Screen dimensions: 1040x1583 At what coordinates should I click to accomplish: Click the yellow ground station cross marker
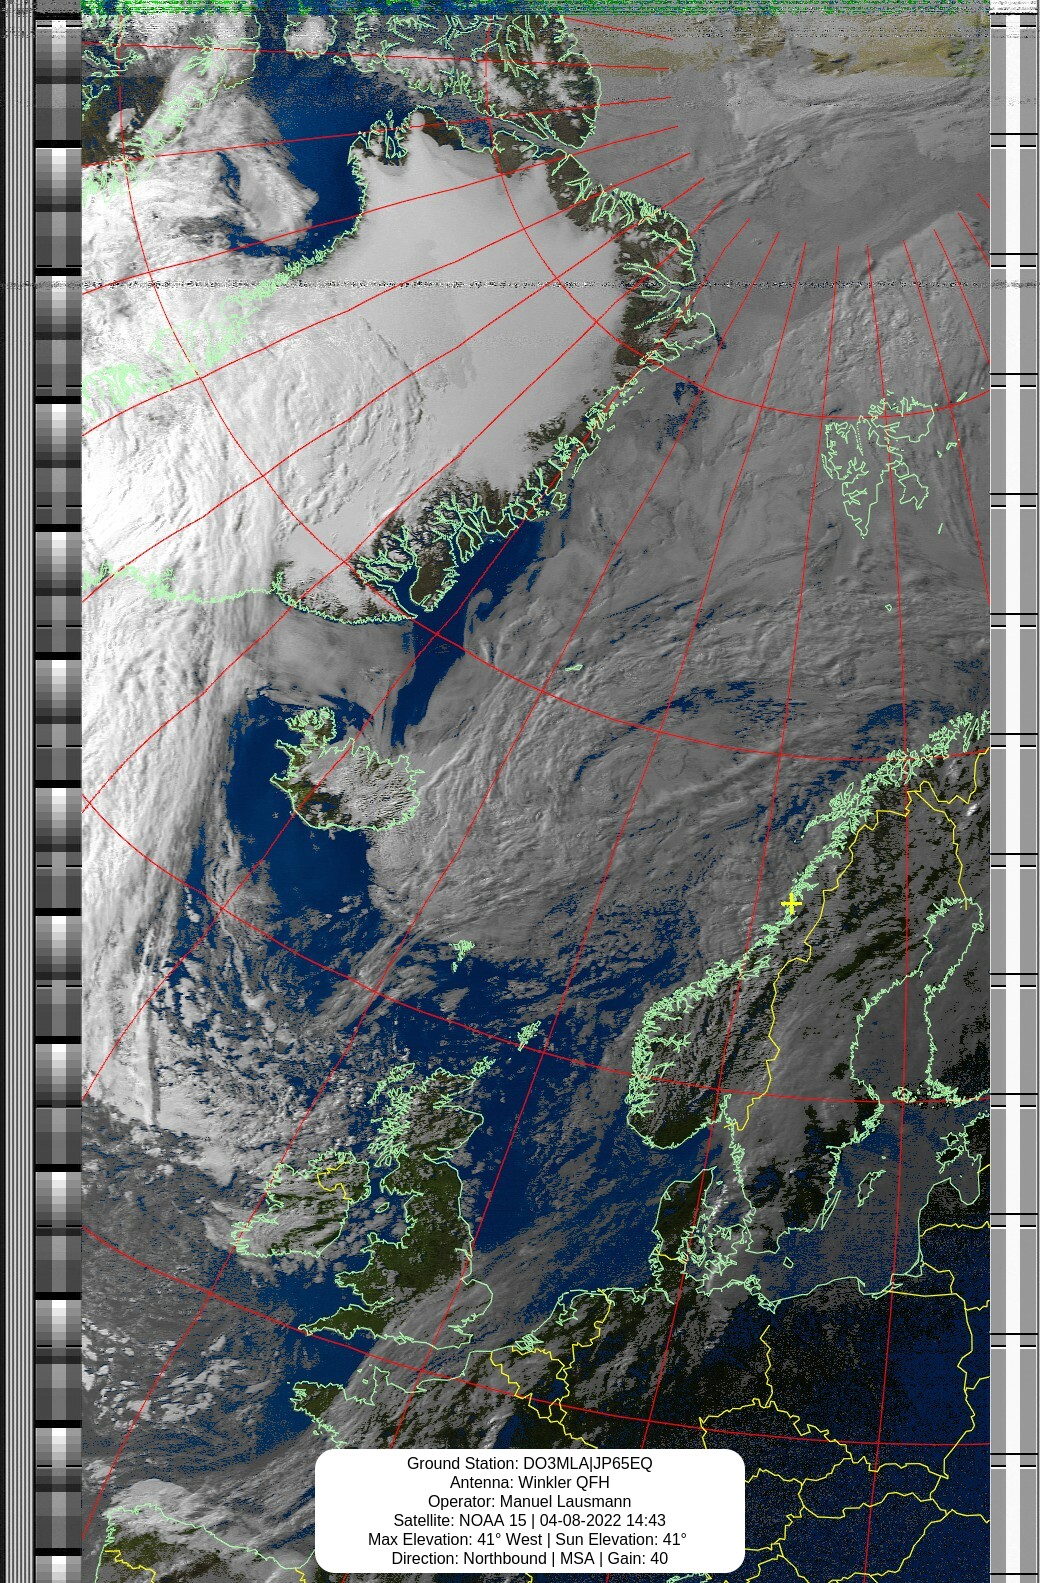(x=791, y=904)
